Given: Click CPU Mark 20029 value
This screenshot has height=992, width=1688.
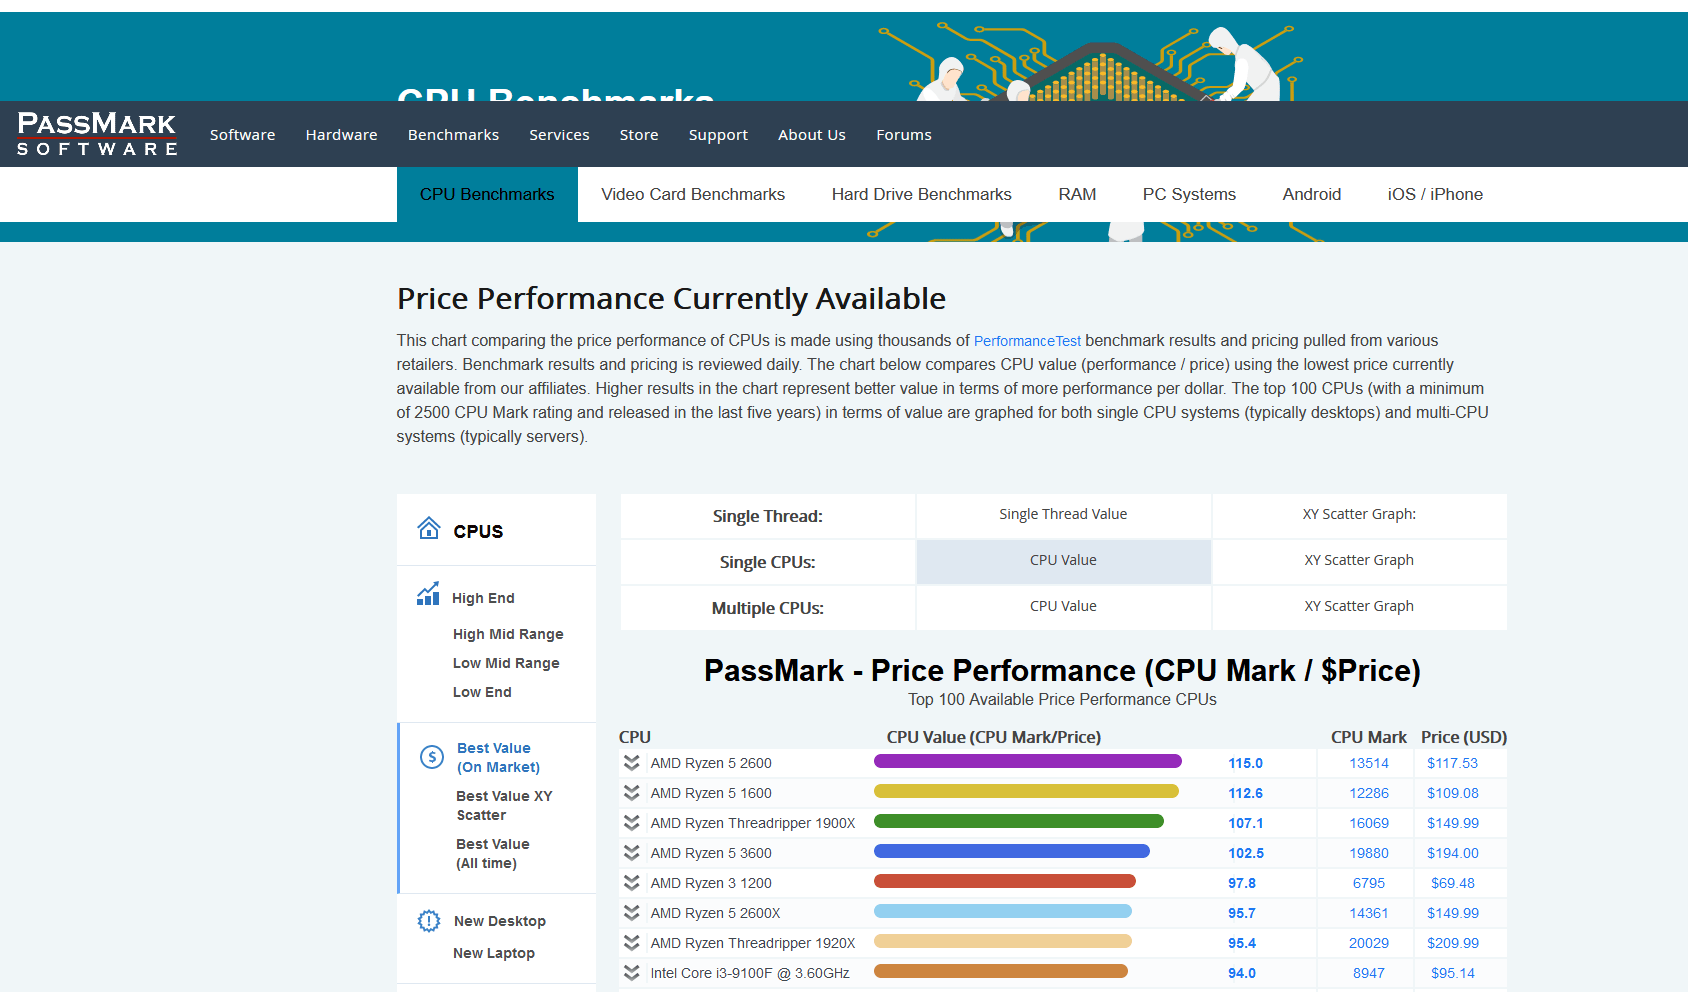Looking at the screenshot, I should (1369, 943).
